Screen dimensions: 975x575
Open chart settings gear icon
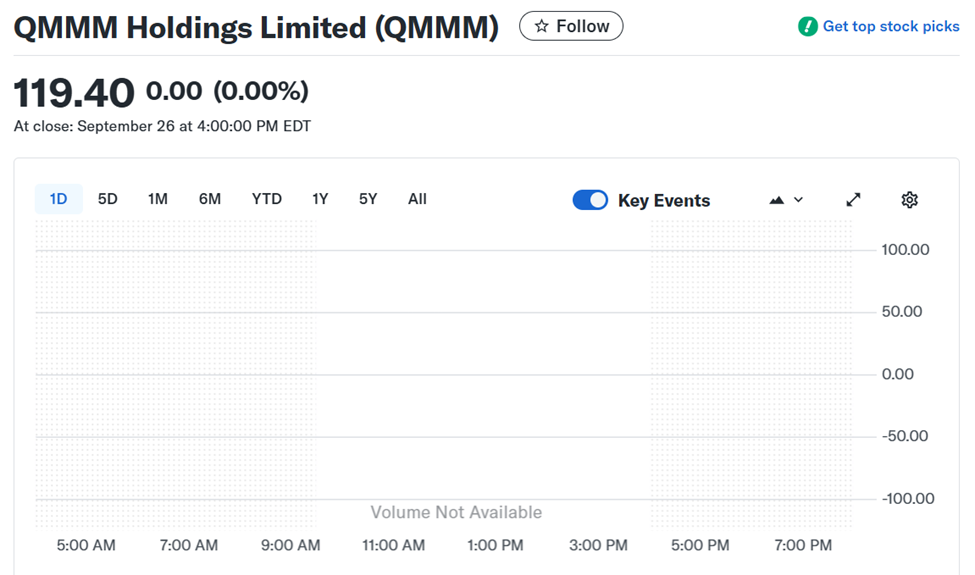pos(909,200)
